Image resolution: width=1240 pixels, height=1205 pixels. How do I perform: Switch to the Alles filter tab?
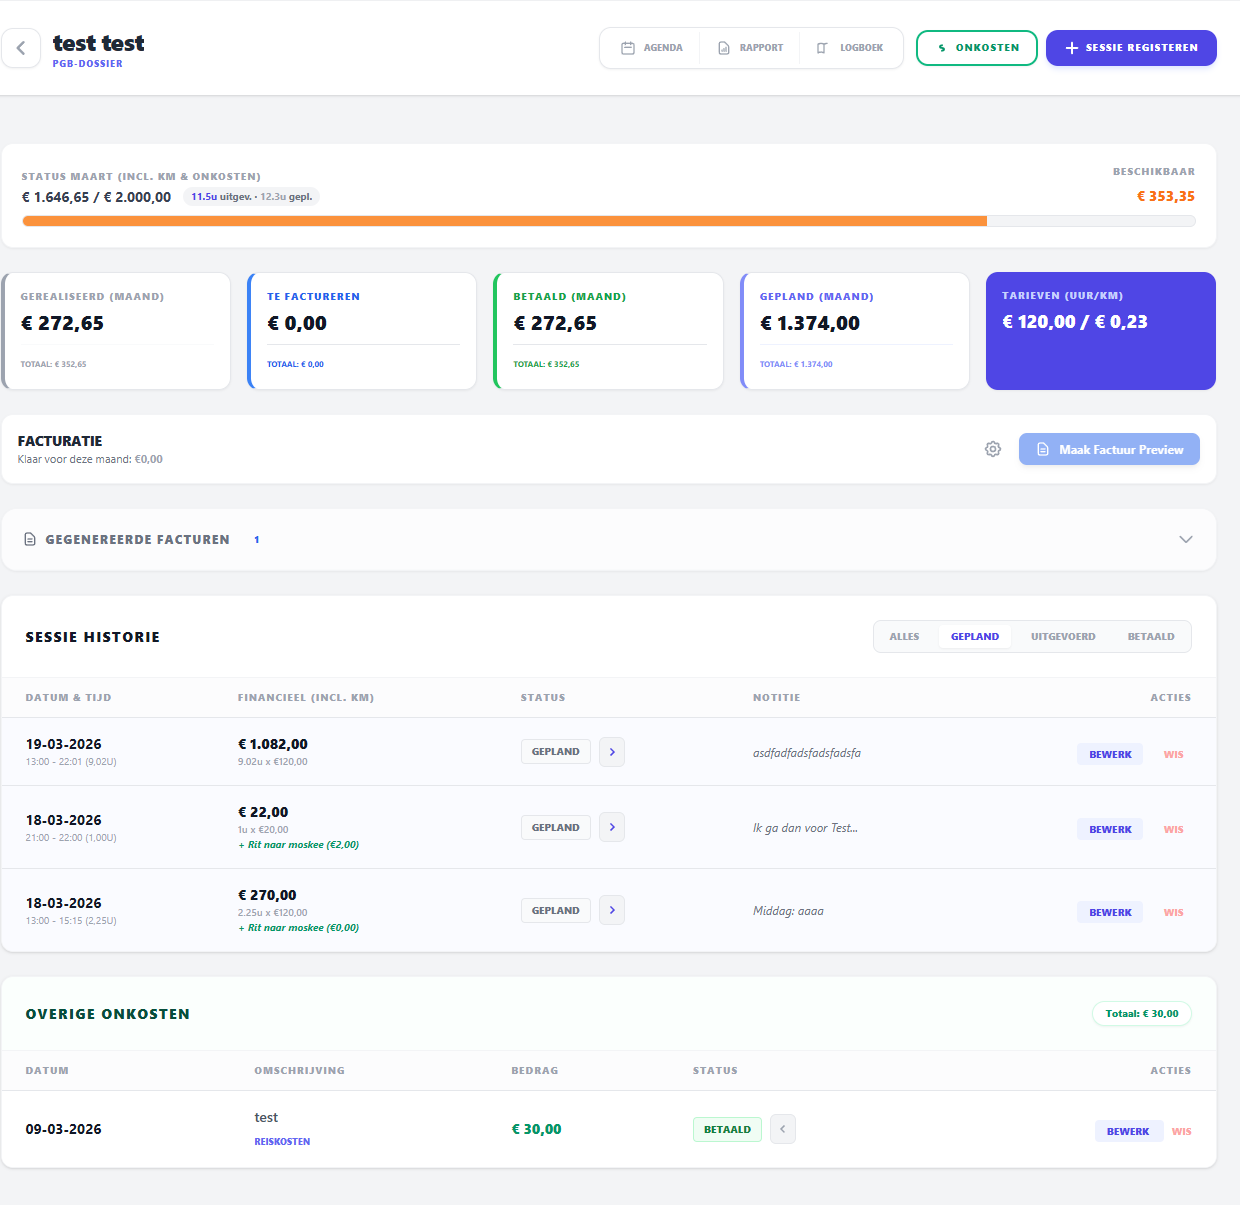point(904,637)
